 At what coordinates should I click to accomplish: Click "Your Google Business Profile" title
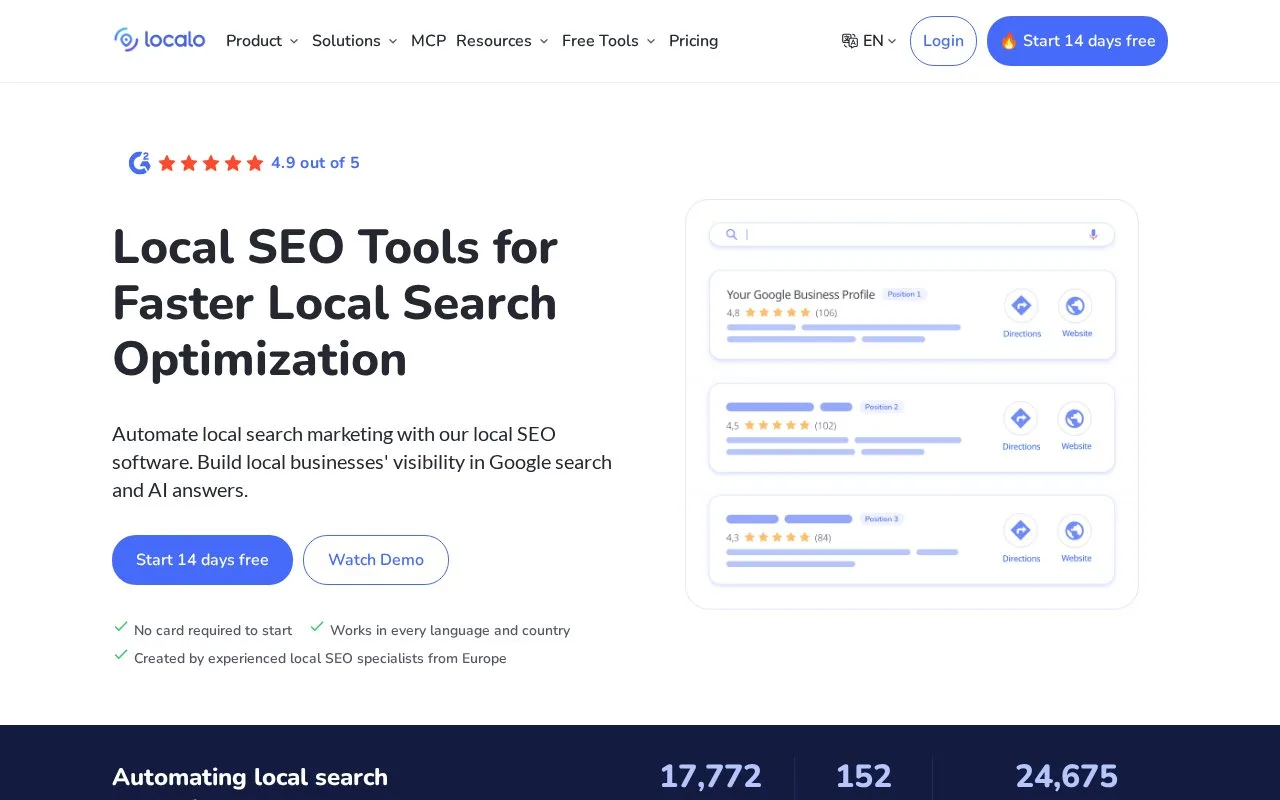800,295
